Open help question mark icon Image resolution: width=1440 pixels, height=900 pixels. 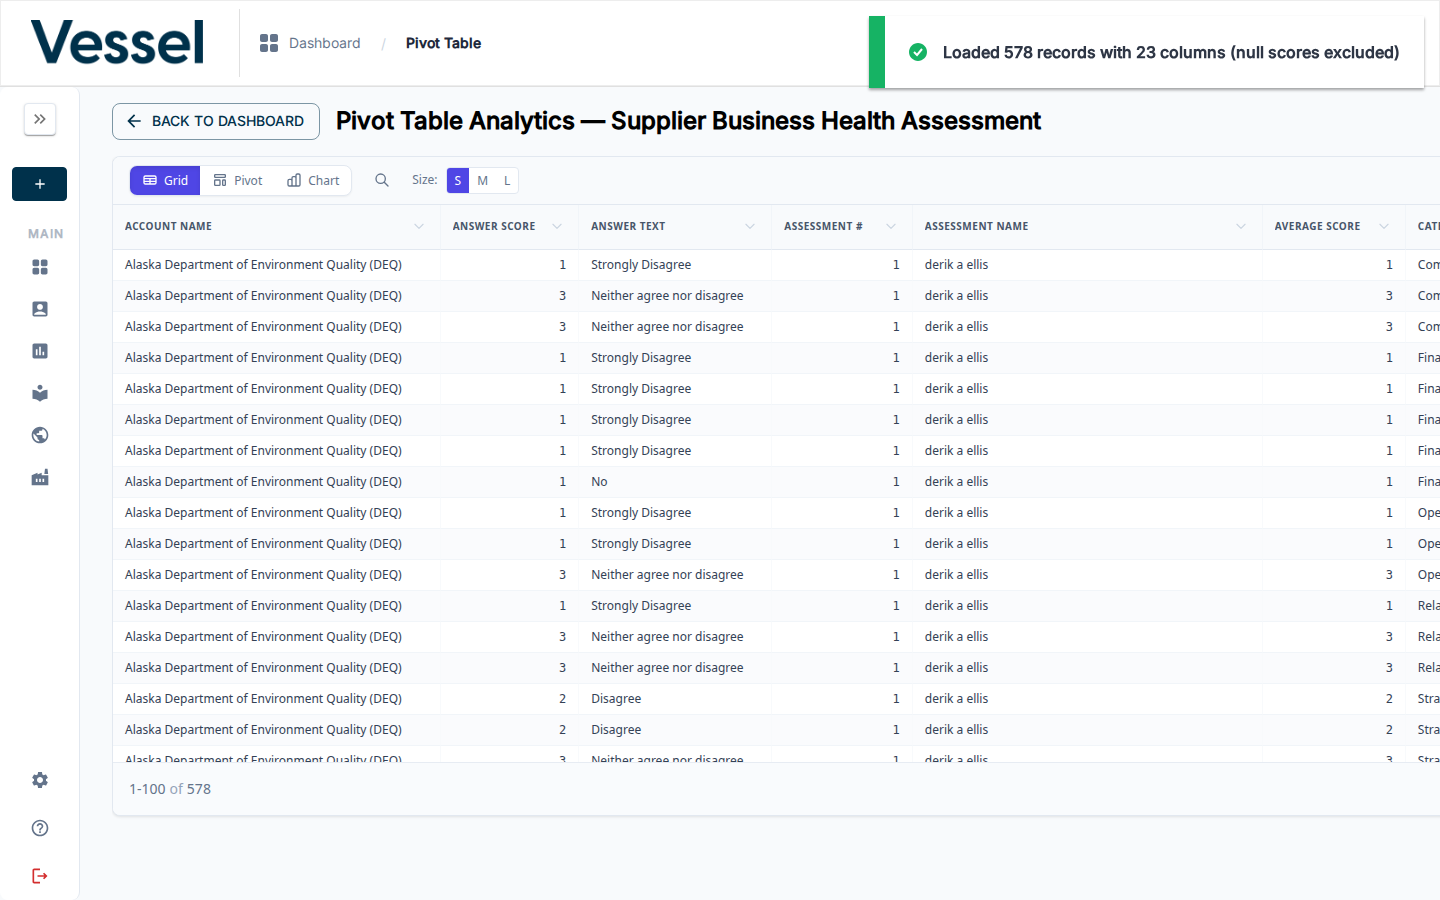[x=40, y=828]
